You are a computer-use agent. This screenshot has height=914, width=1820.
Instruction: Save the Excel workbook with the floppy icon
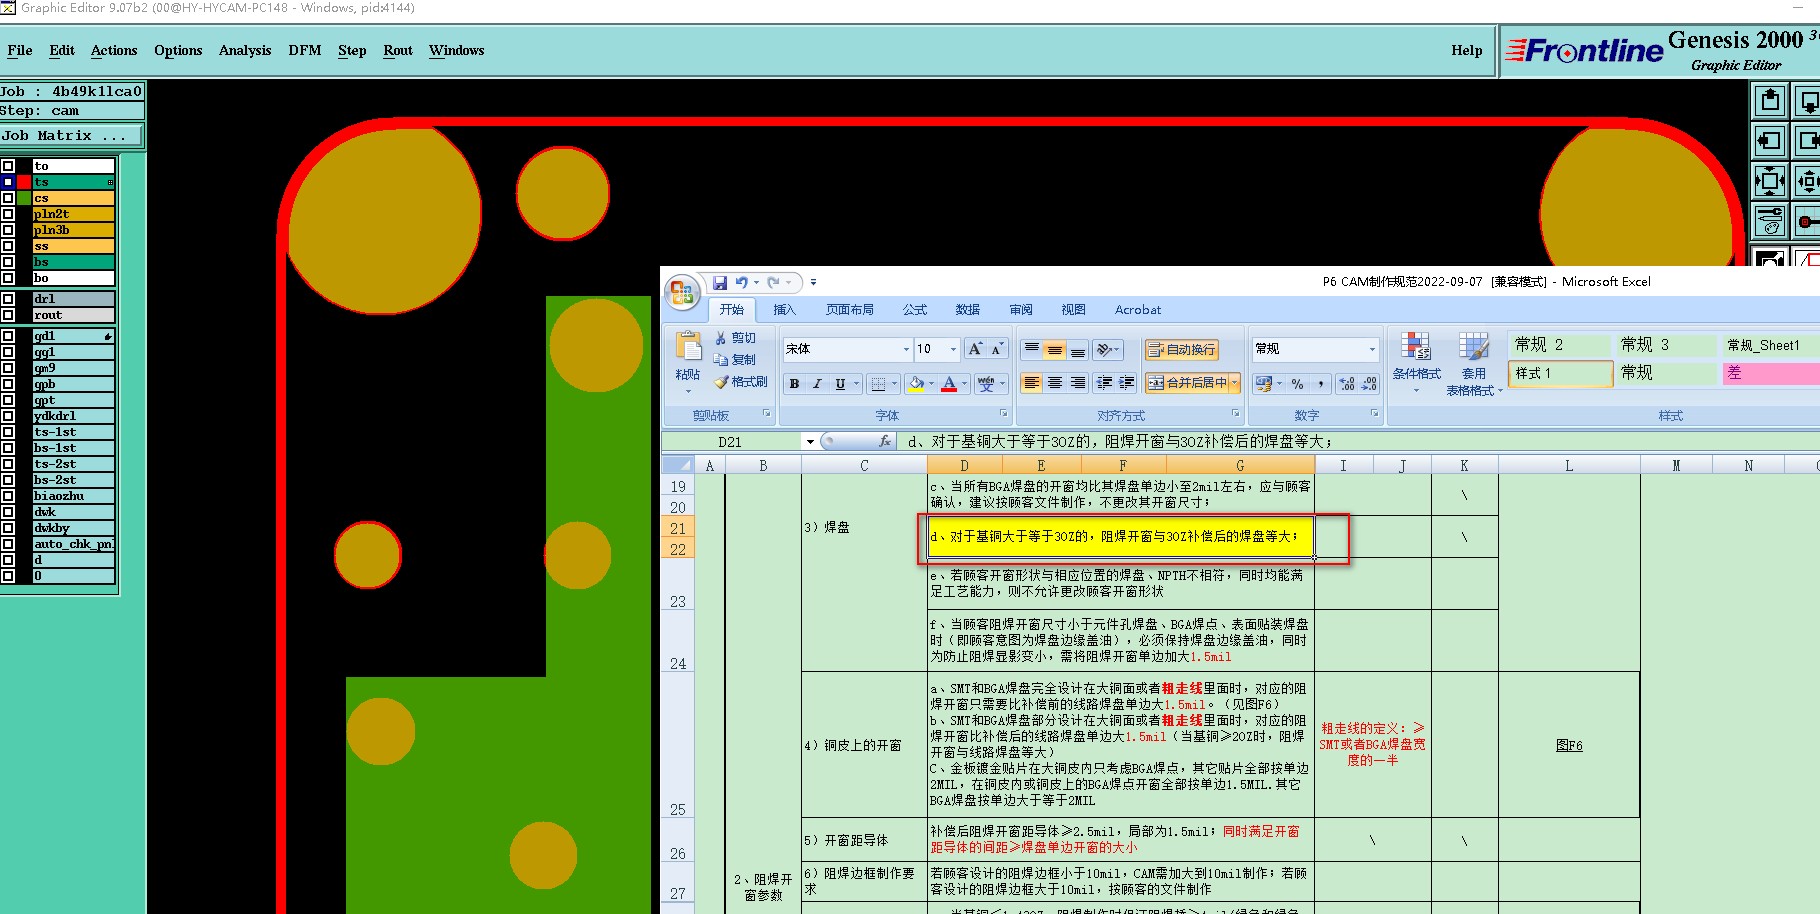(719, 283)
